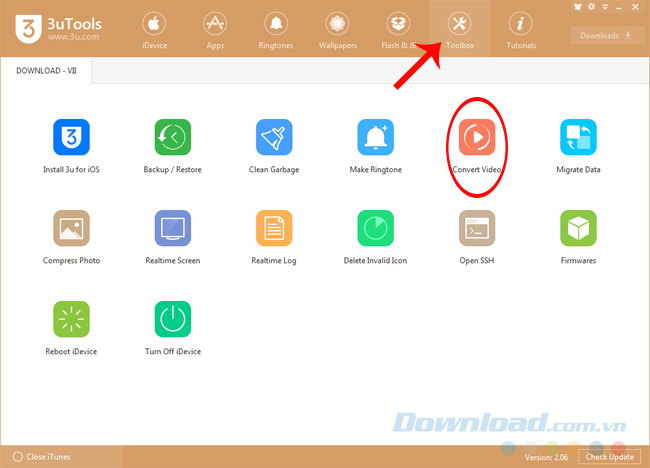Click the Reboot iDevice icon
The width and height of the screenshot is (650, 468).
71,319
